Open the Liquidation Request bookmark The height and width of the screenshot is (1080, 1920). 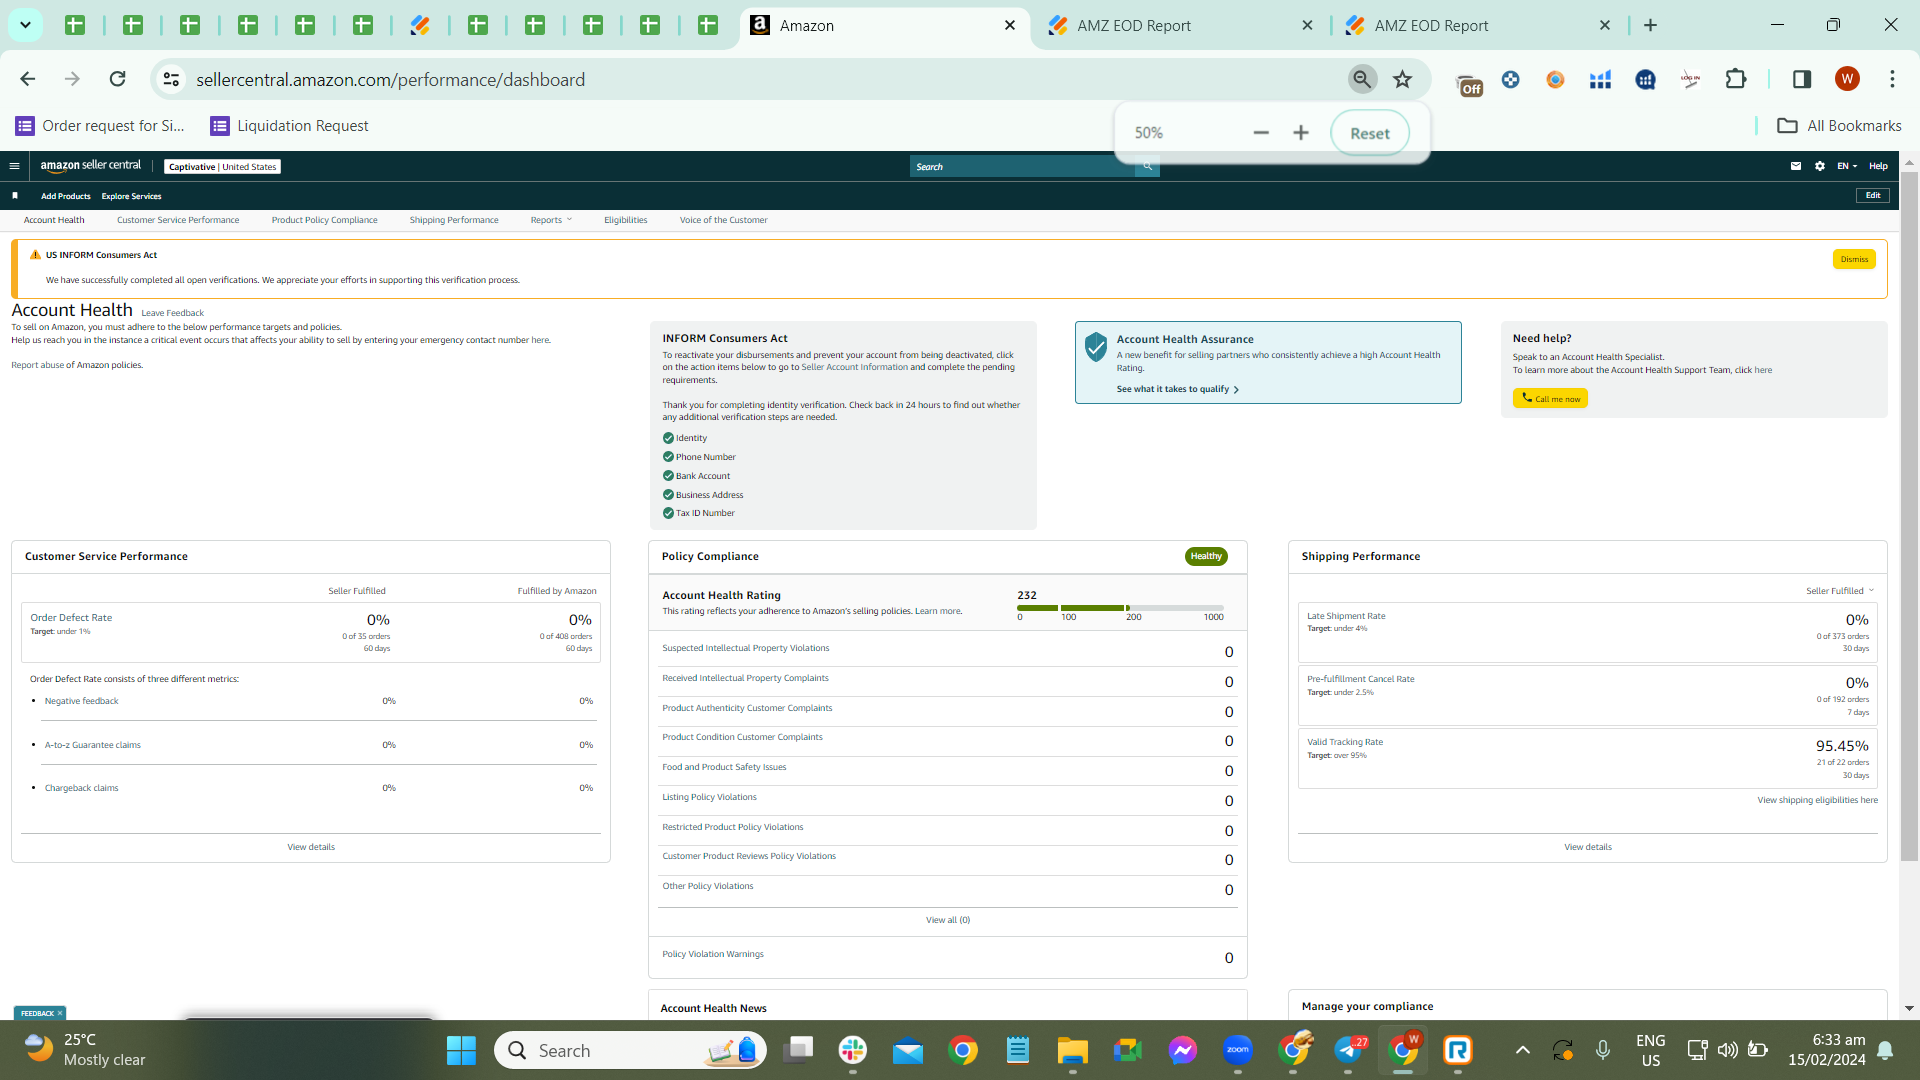tap(289, 126)
